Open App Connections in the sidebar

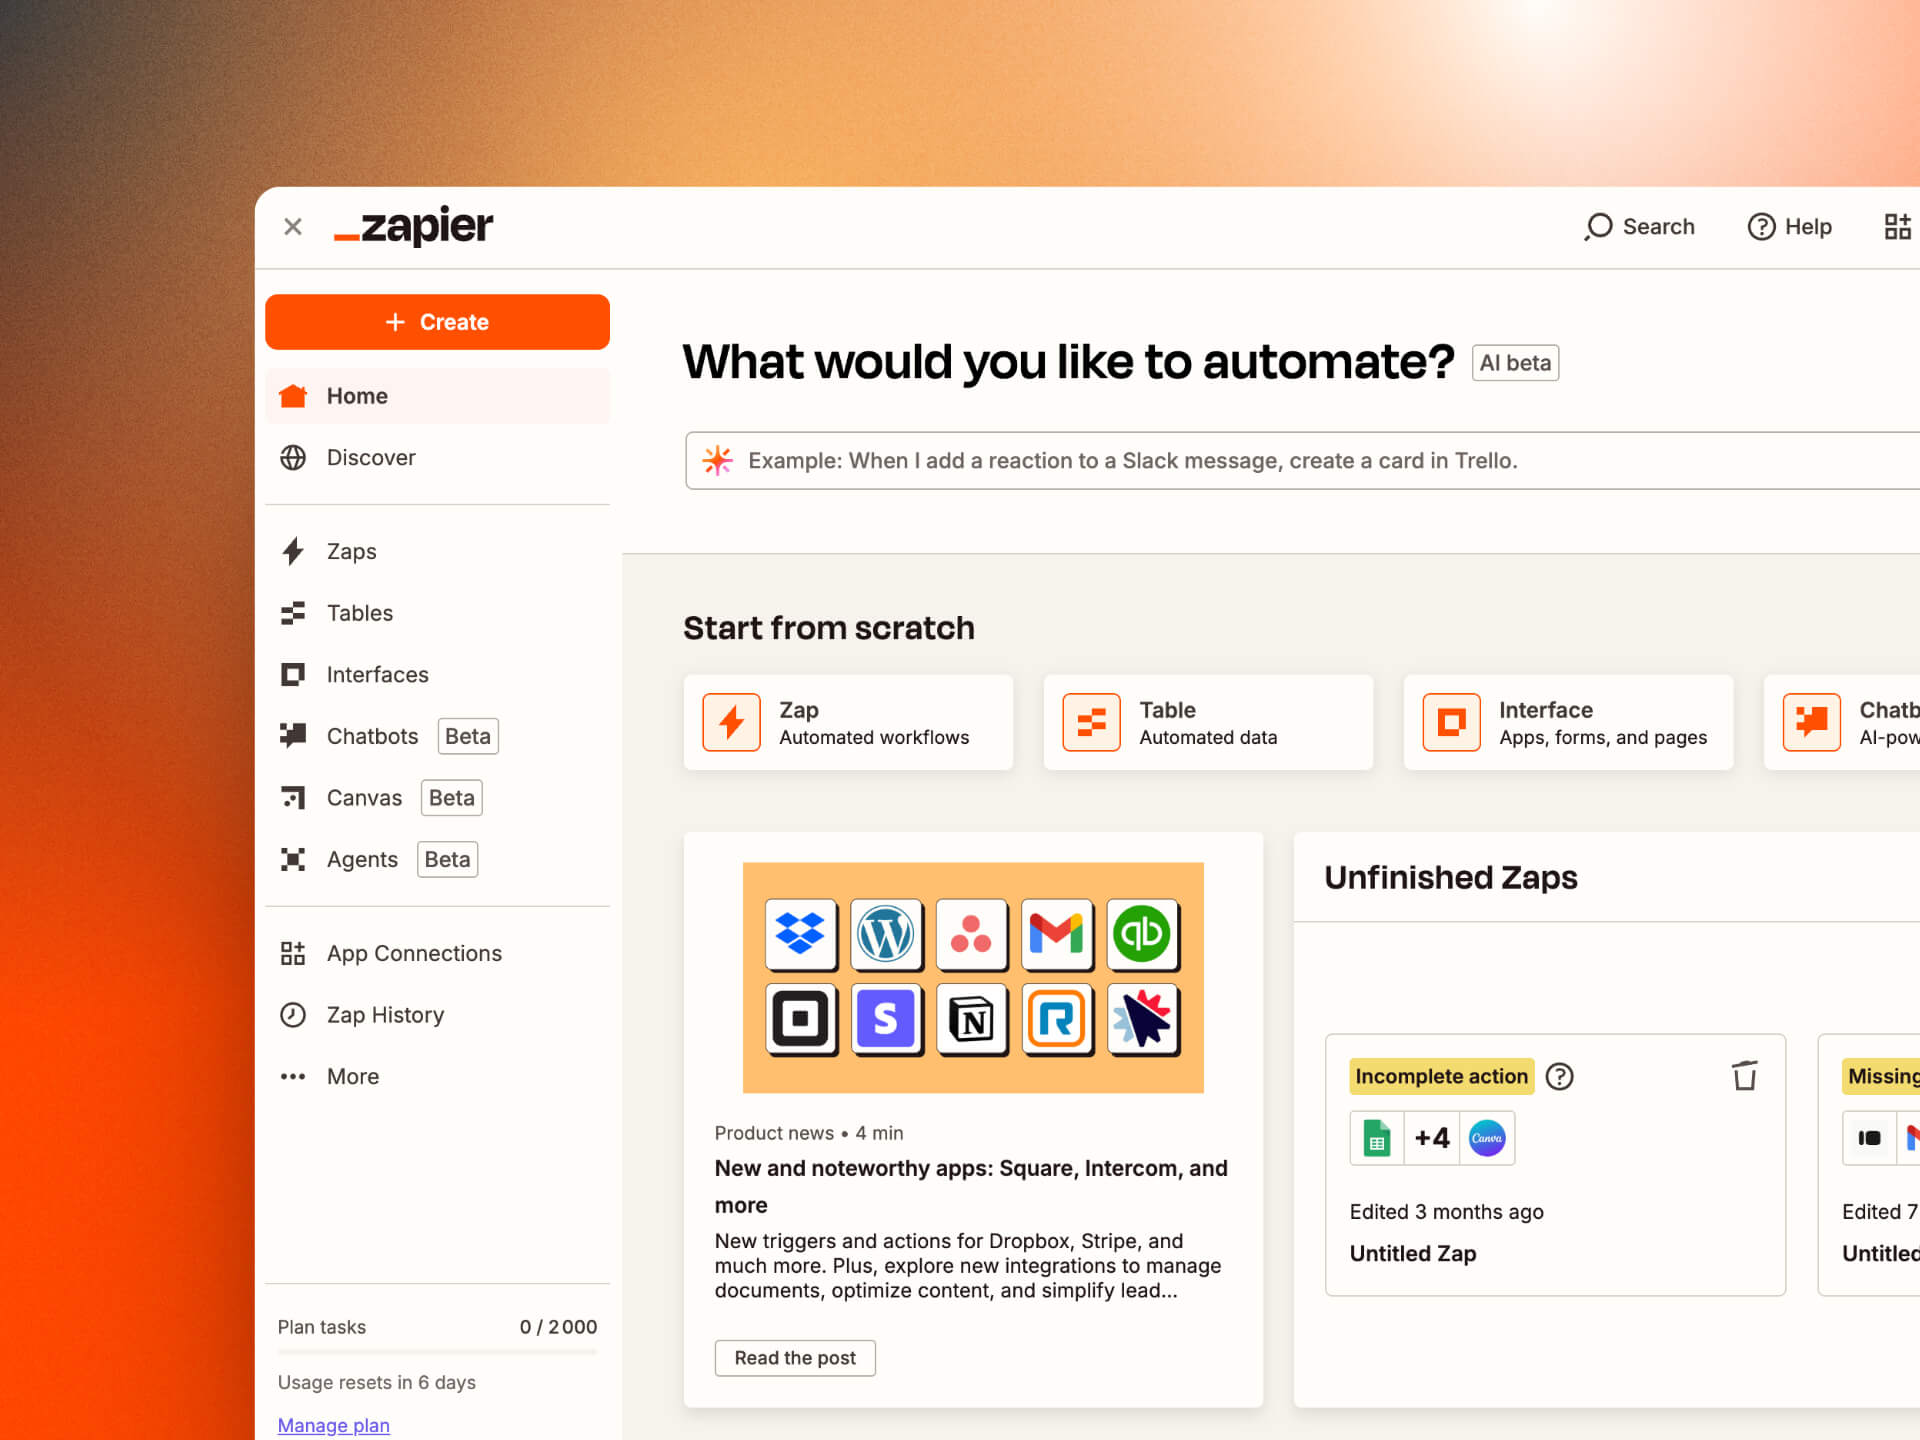pos(437,954)
